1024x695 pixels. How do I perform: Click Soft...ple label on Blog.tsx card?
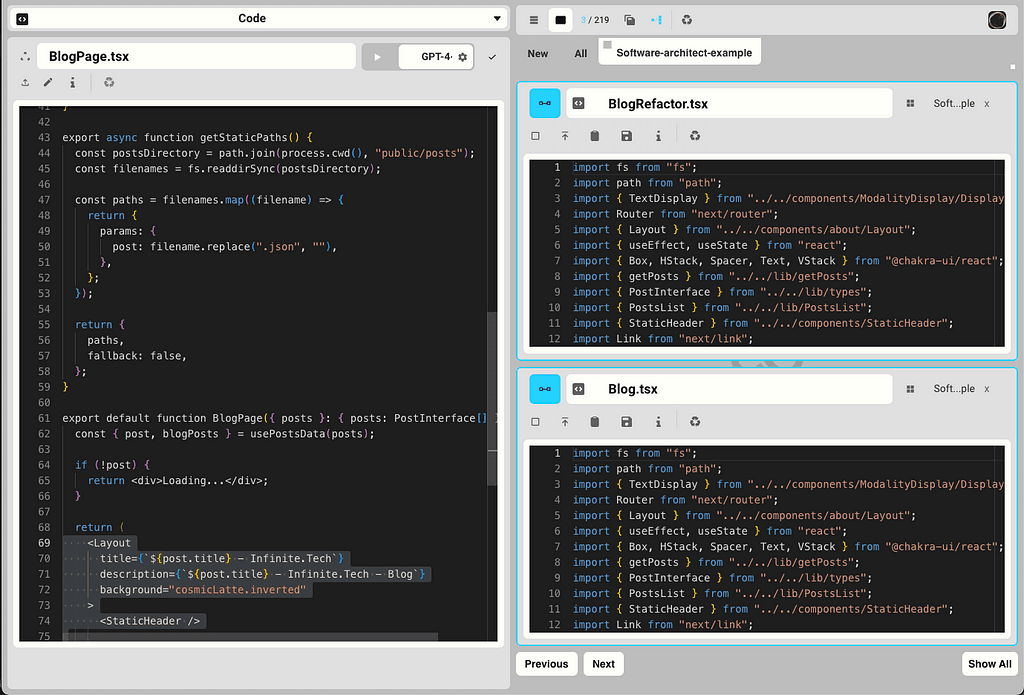click(x=953, y=389)
